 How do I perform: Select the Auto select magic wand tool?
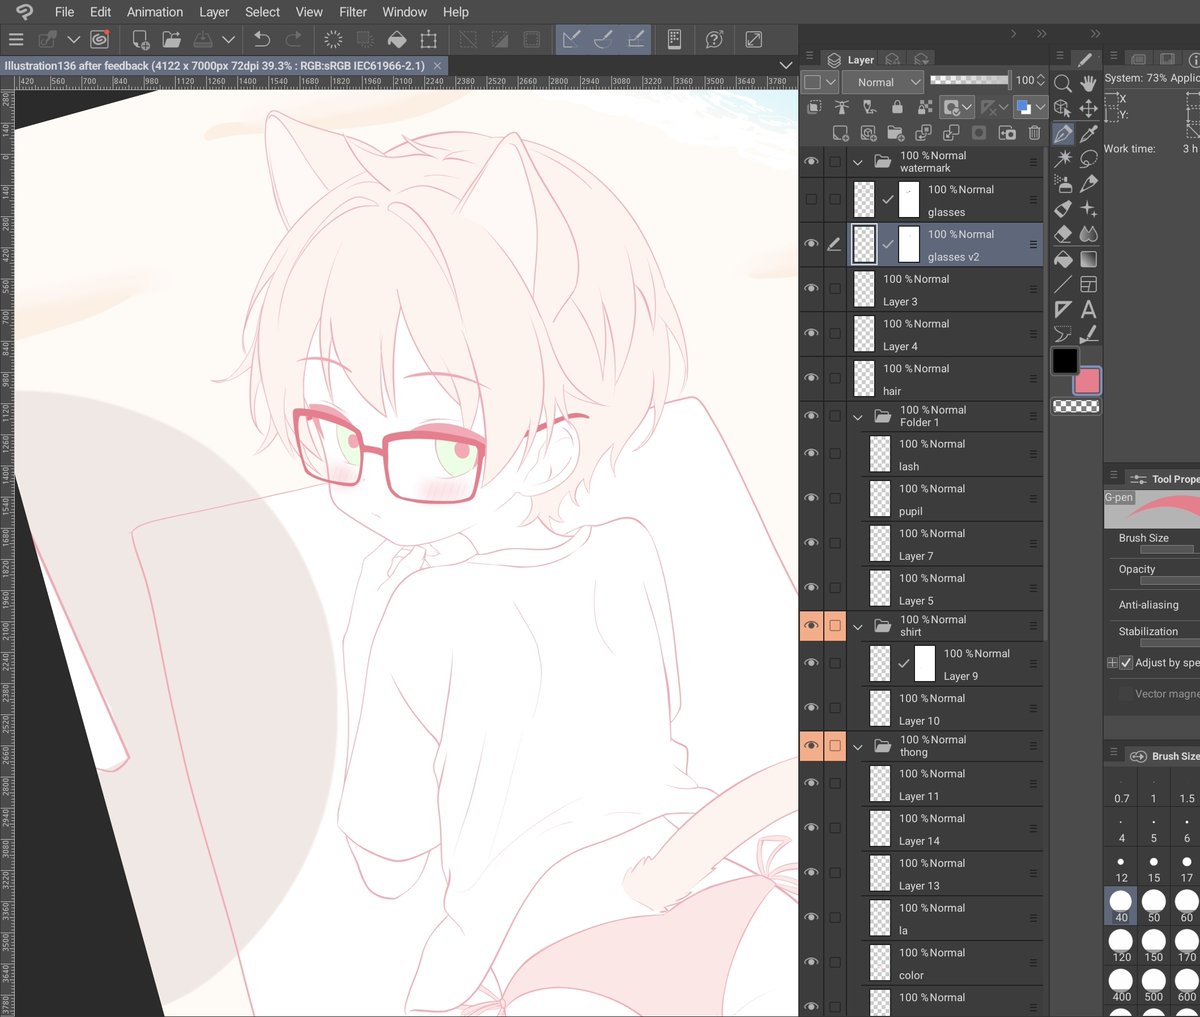coord(1063,158)
